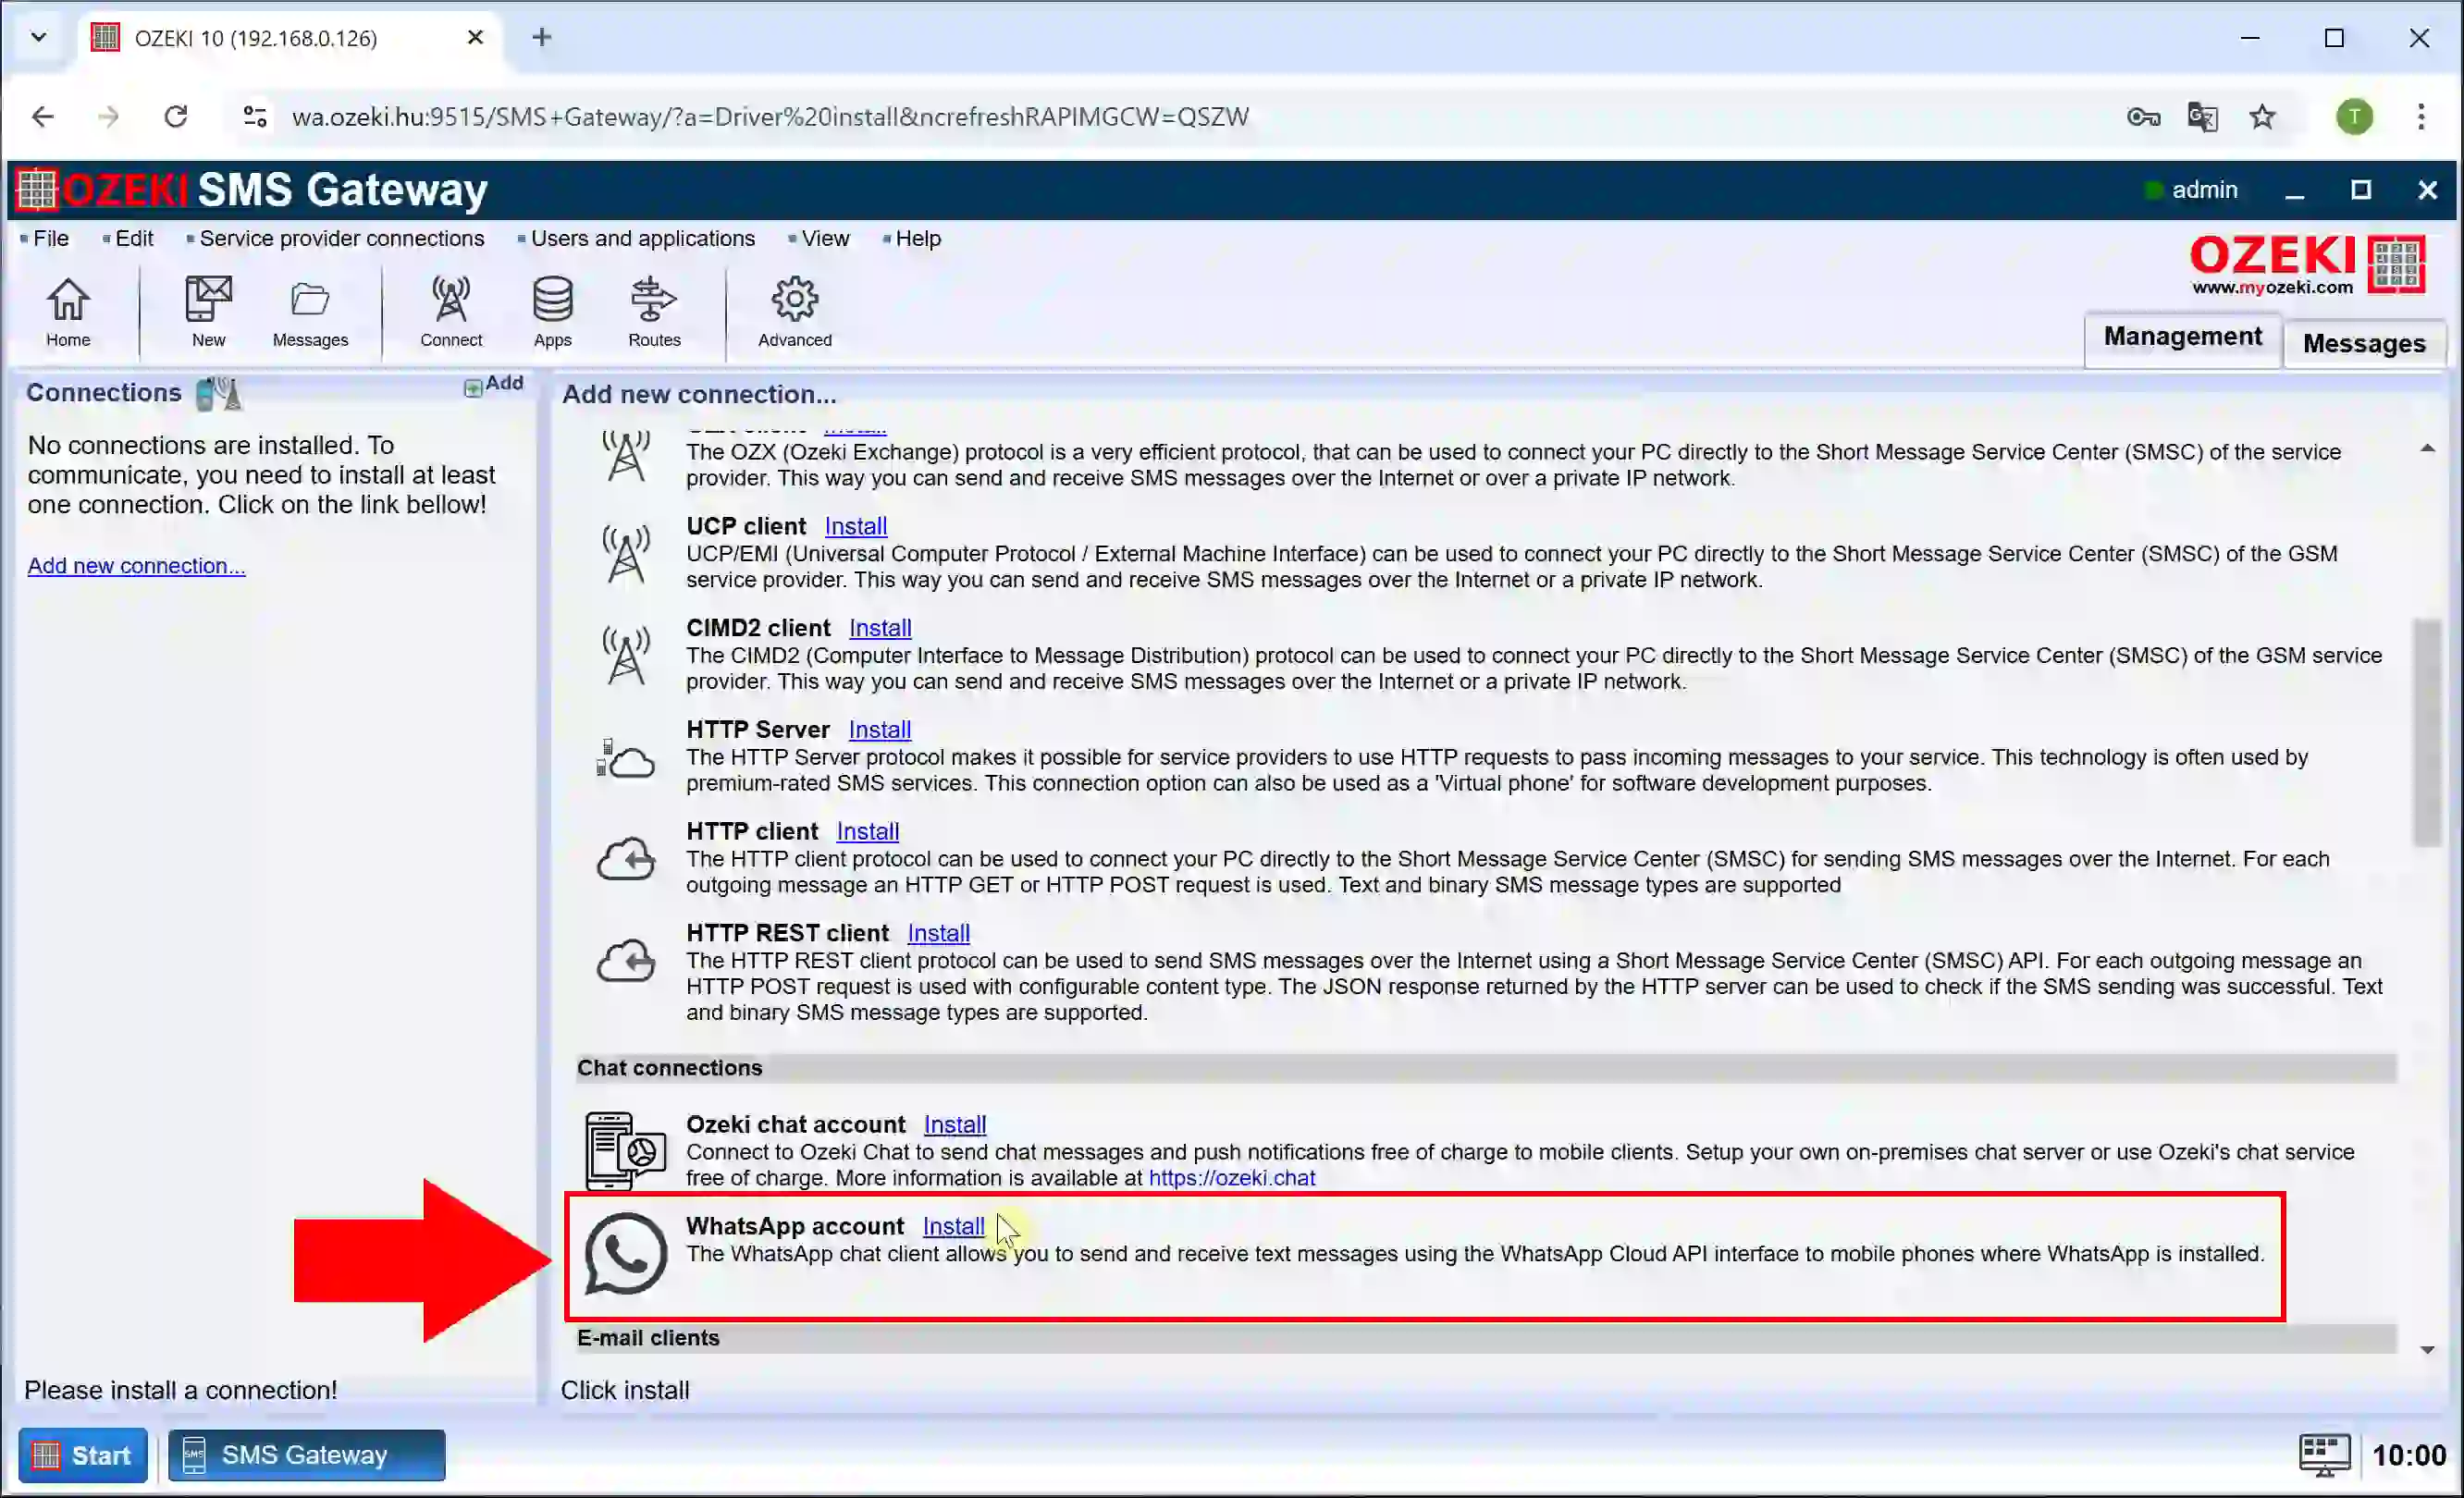The width and height of the screenshot is (2464, 1498).
Task: Click the Ozeki logo in title bar
Action: click(37, 190)
